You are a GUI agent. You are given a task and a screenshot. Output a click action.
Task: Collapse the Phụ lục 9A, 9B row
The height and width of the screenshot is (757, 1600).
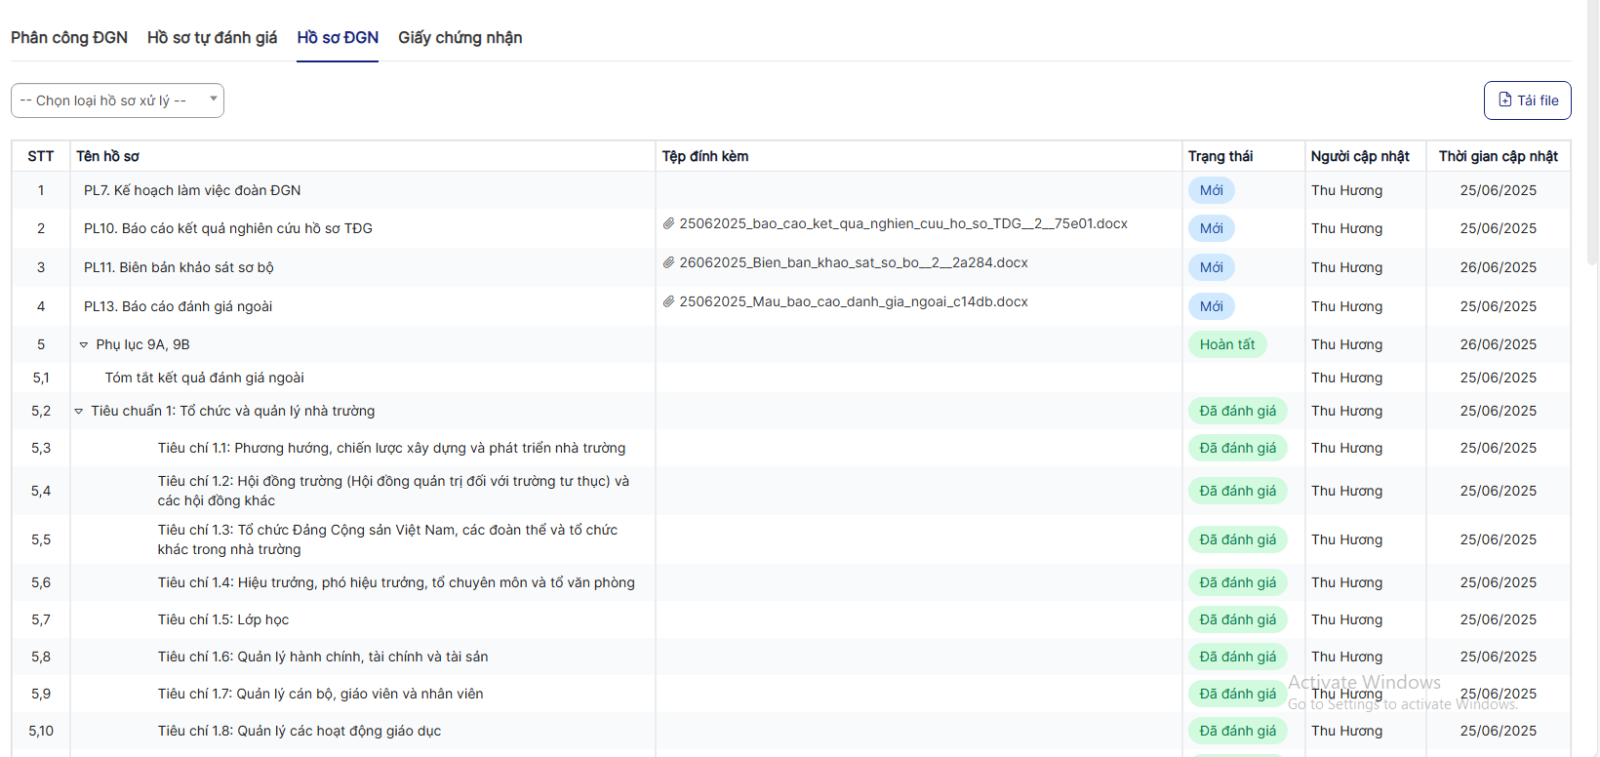point(84,345)
